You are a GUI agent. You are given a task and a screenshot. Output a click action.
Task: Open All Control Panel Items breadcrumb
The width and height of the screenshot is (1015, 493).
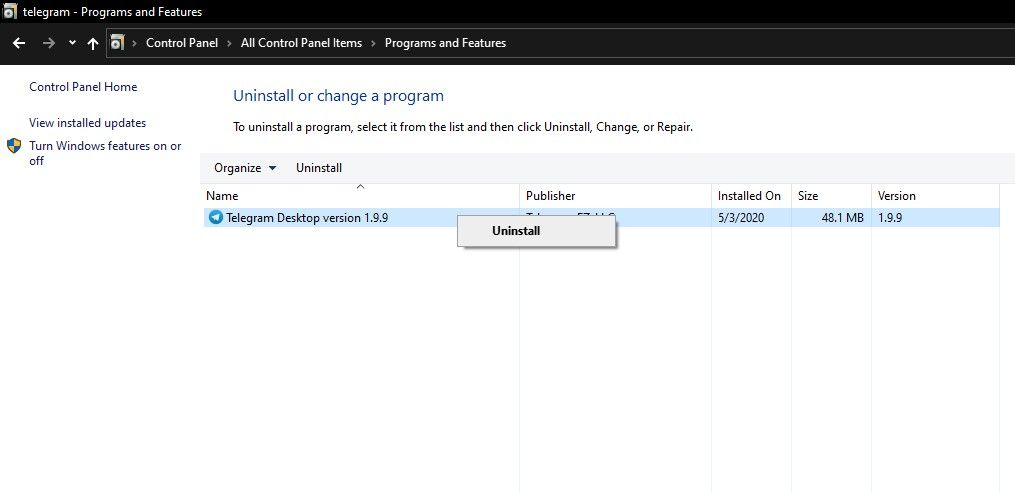point(301,43)
